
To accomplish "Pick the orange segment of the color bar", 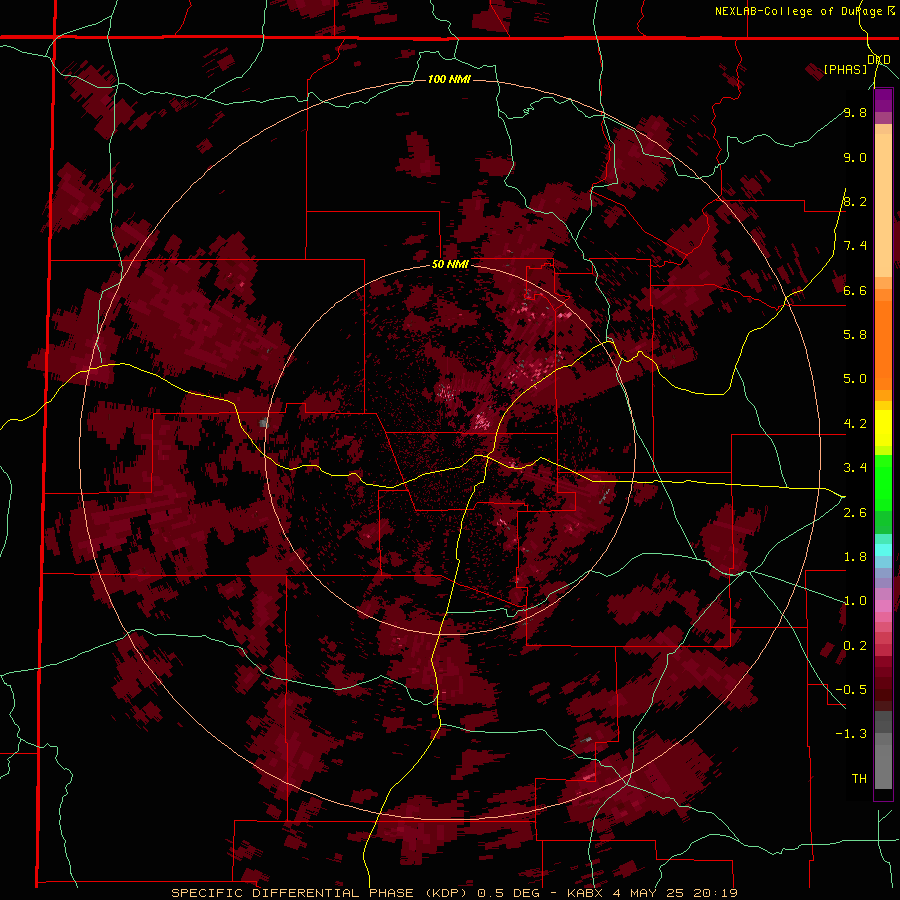I will tap(883, 344).
